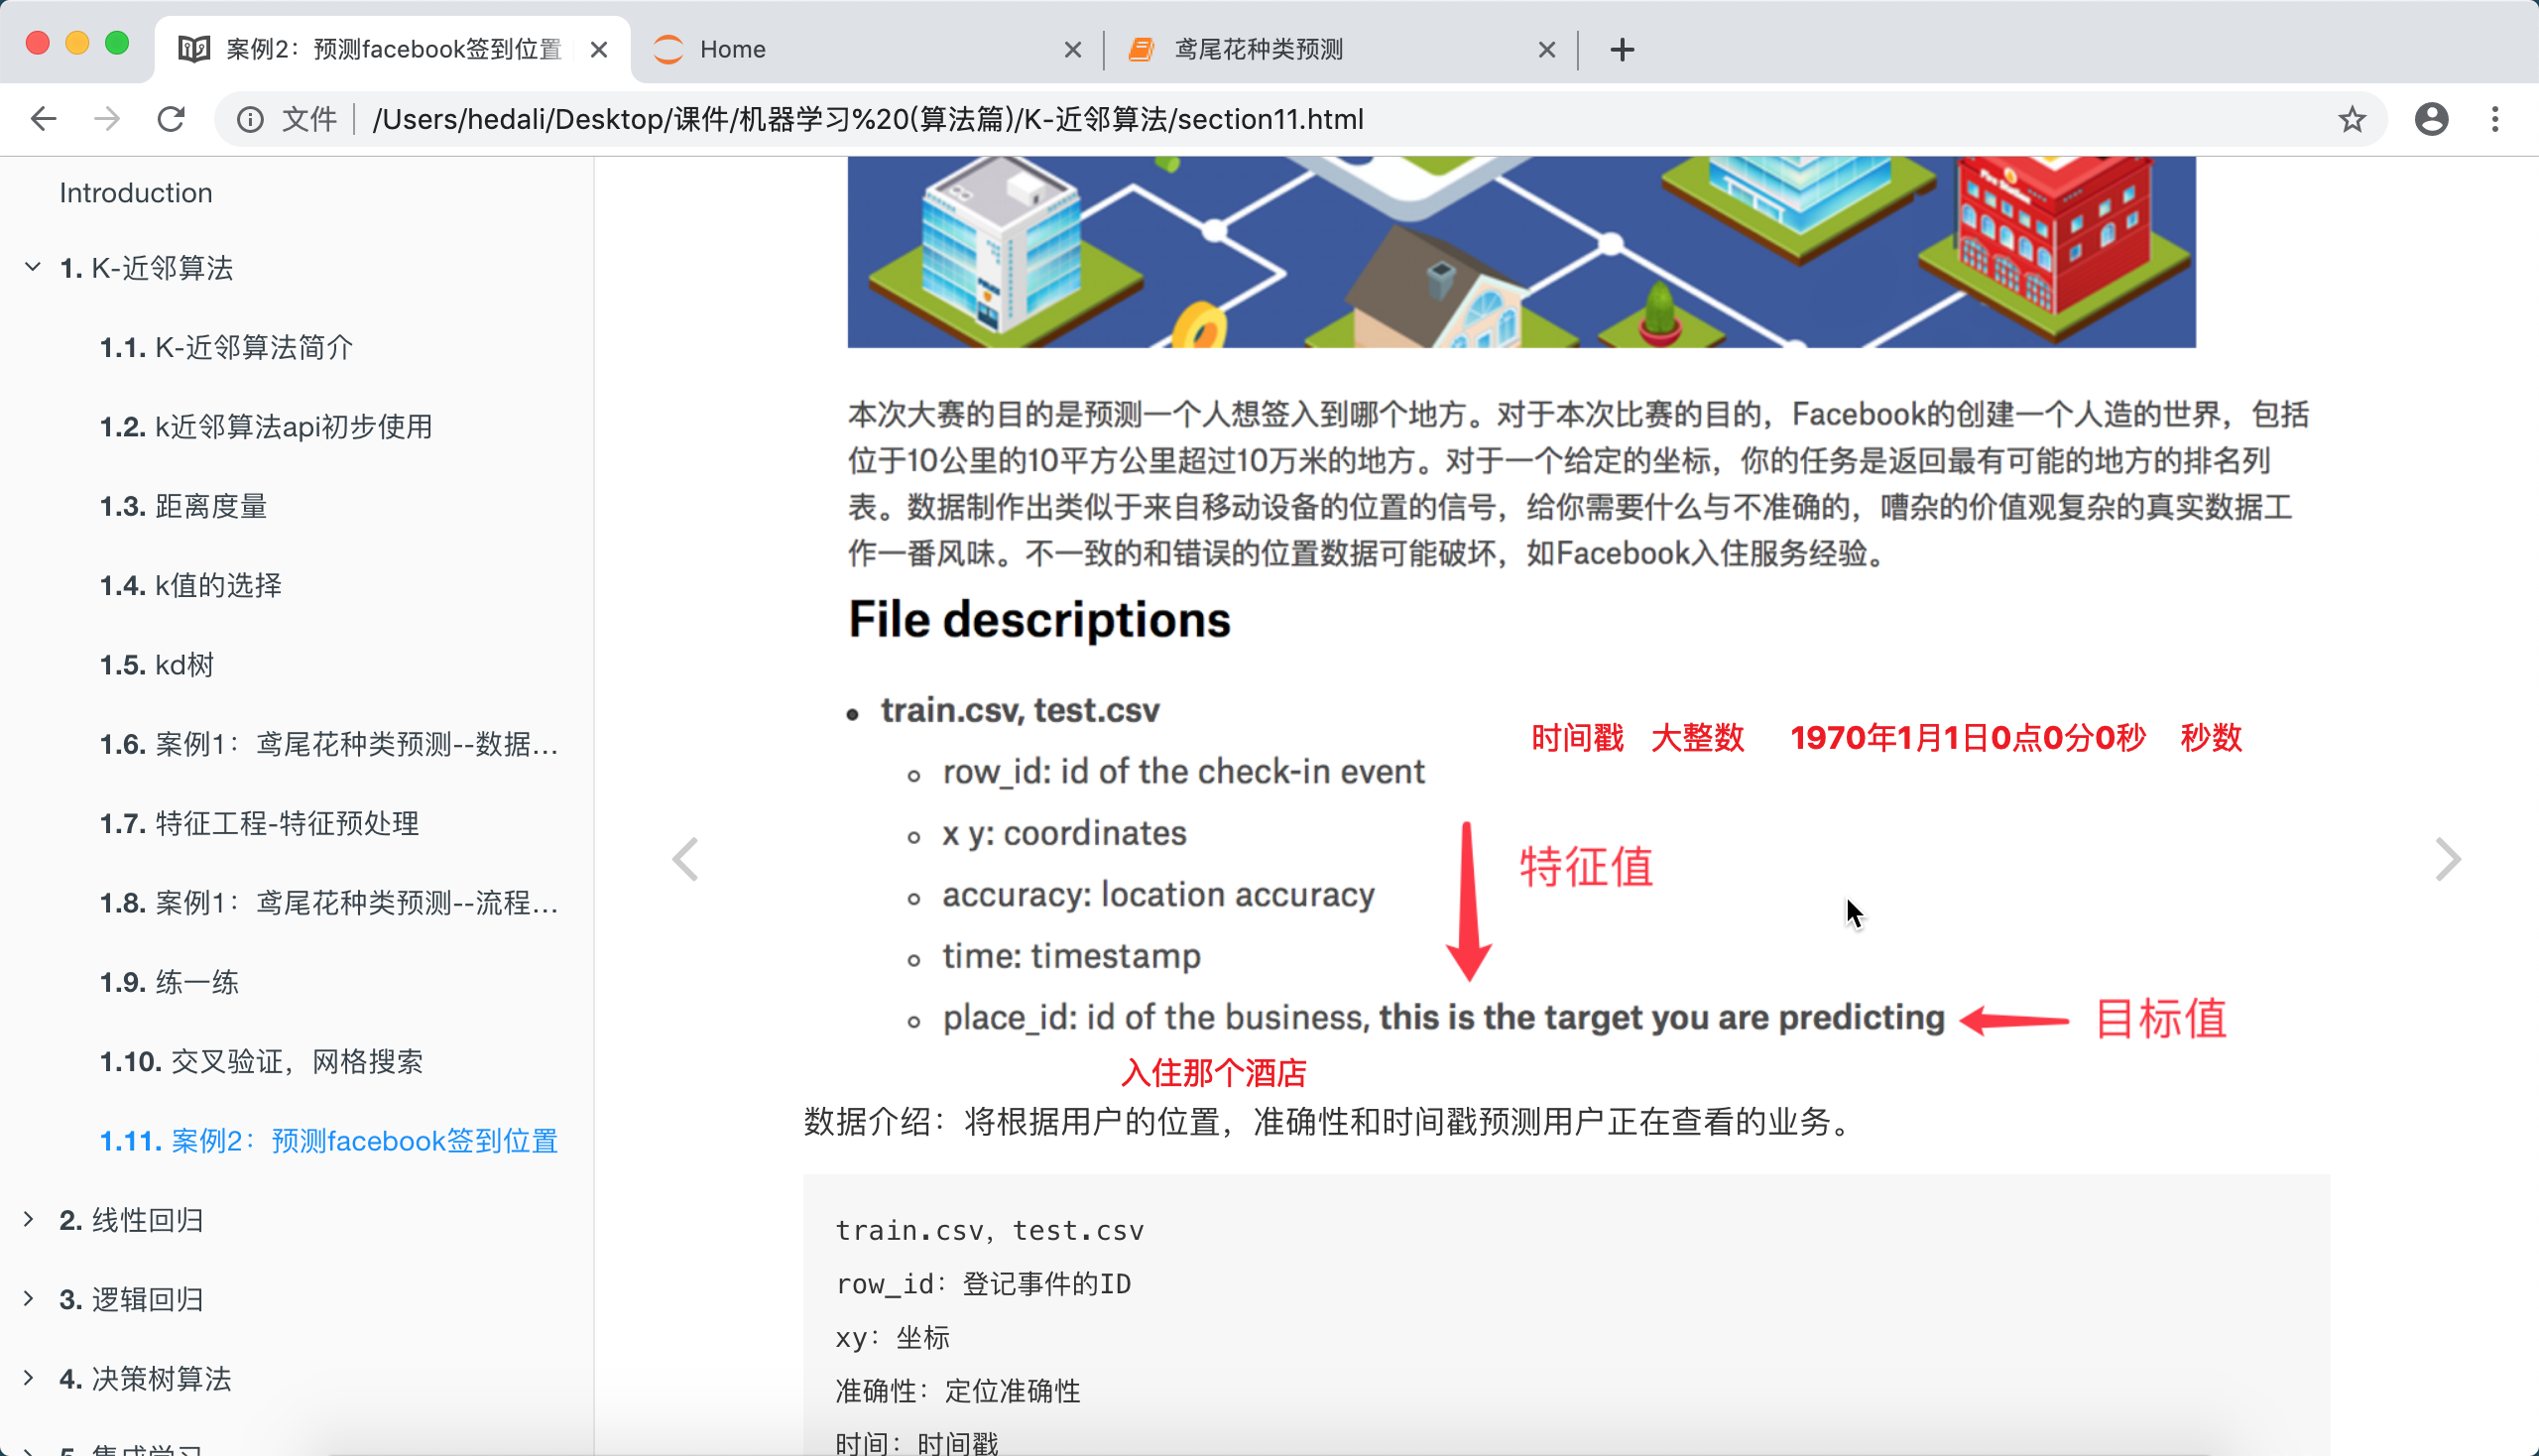Go to the previous page with the left chevron
The image size is (2539, 1456).
point(686,859)
